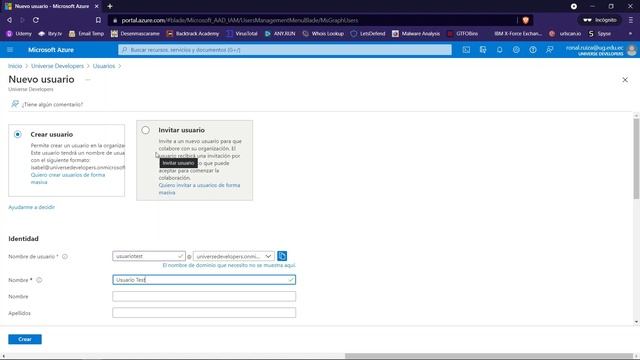Viewport: 640px width, 360px height.
Task: Open the domain name not shown link
Action: click(229, 265)
